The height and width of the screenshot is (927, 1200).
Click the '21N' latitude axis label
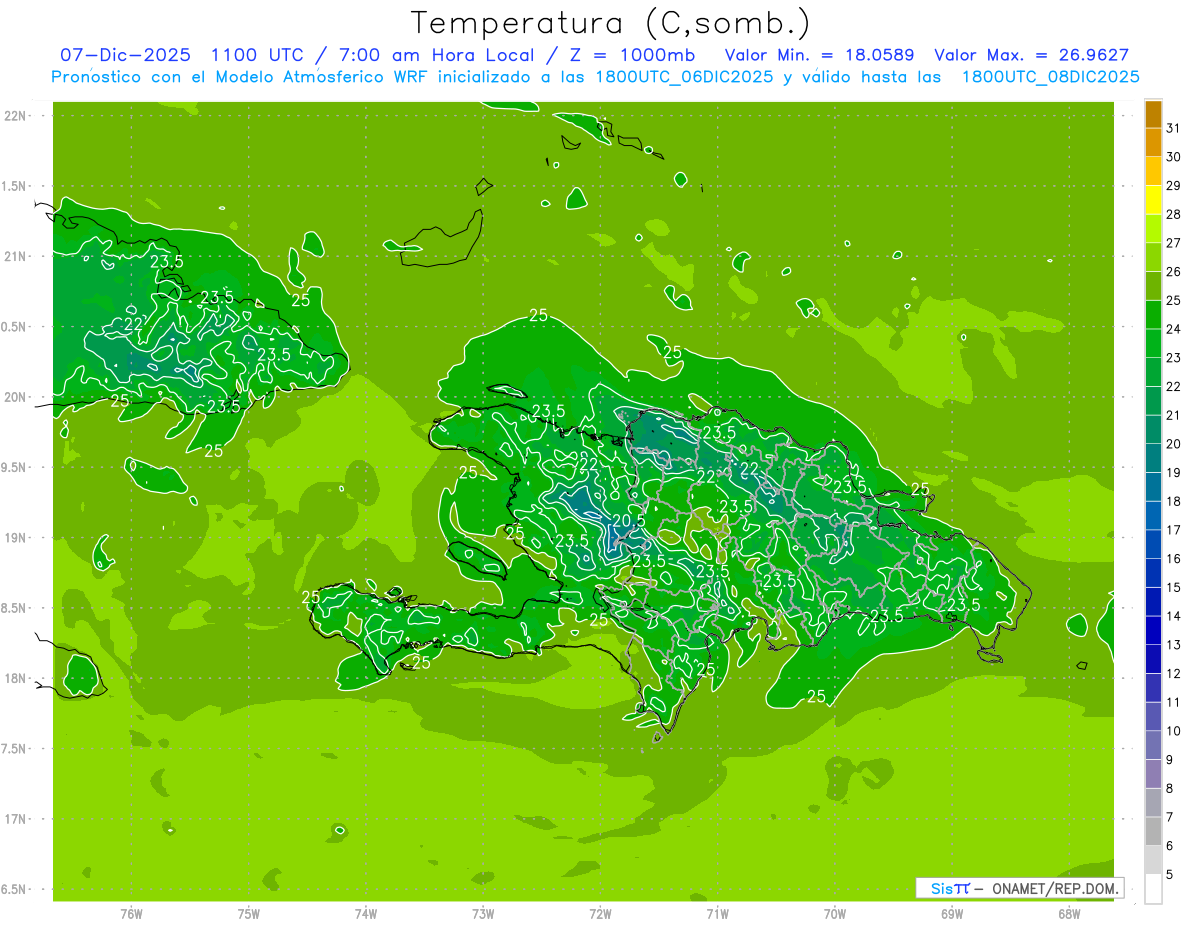[15, 256]
